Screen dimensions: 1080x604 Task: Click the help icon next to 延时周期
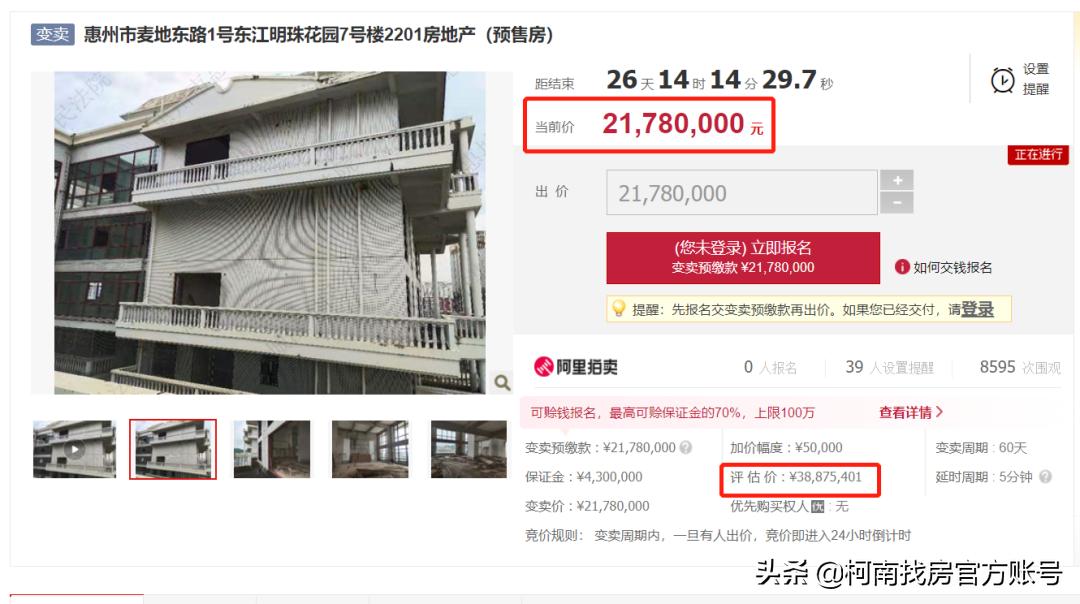[x=1046, y=477]
